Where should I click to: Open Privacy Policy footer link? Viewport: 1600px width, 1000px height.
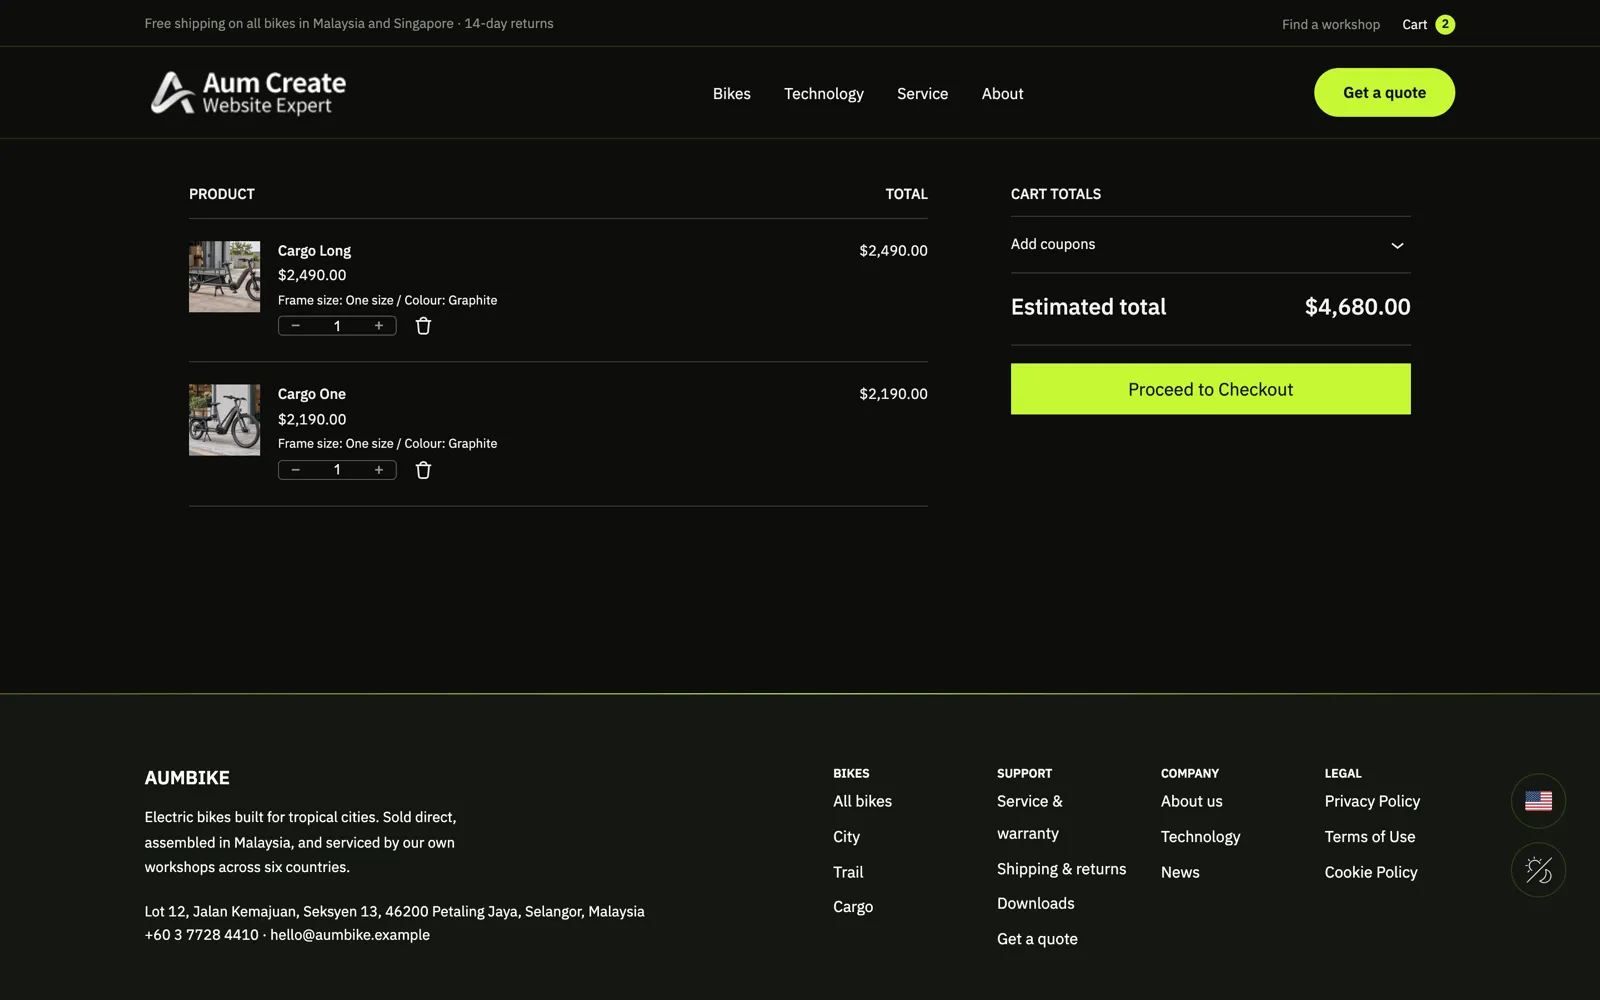(1372, 801)
